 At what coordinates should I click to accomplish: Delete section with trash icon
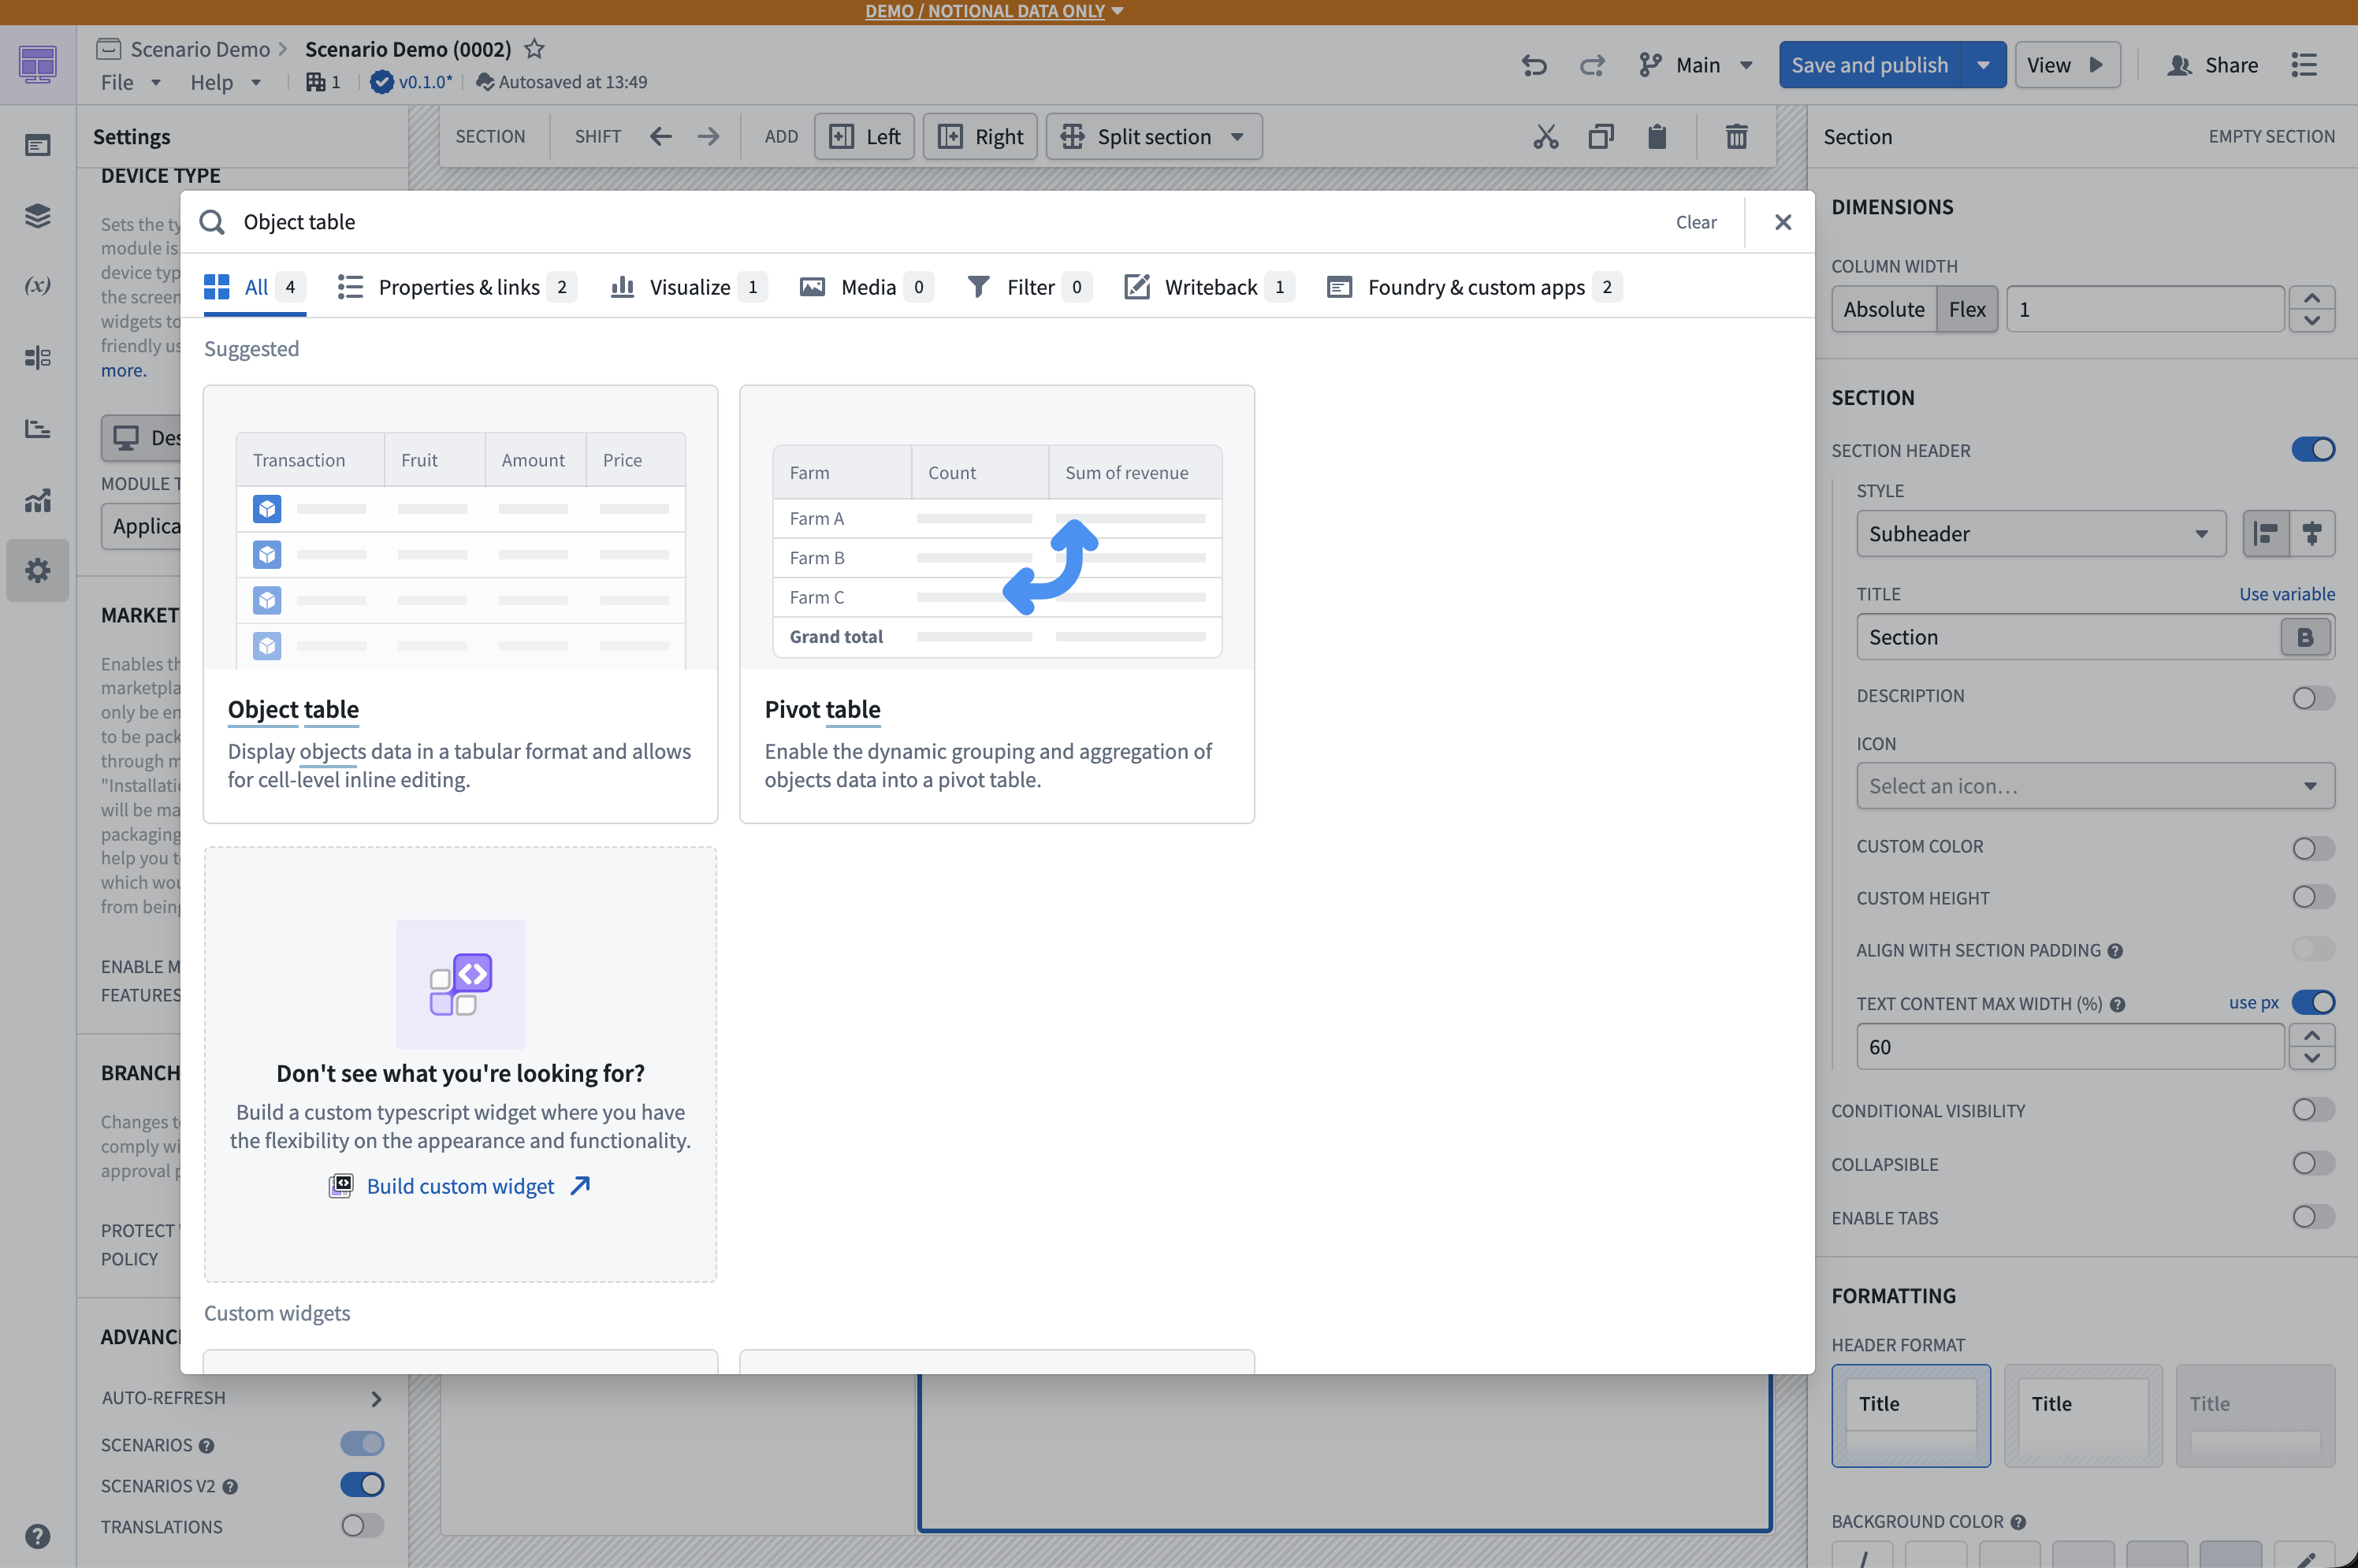tap(1737, 136)
